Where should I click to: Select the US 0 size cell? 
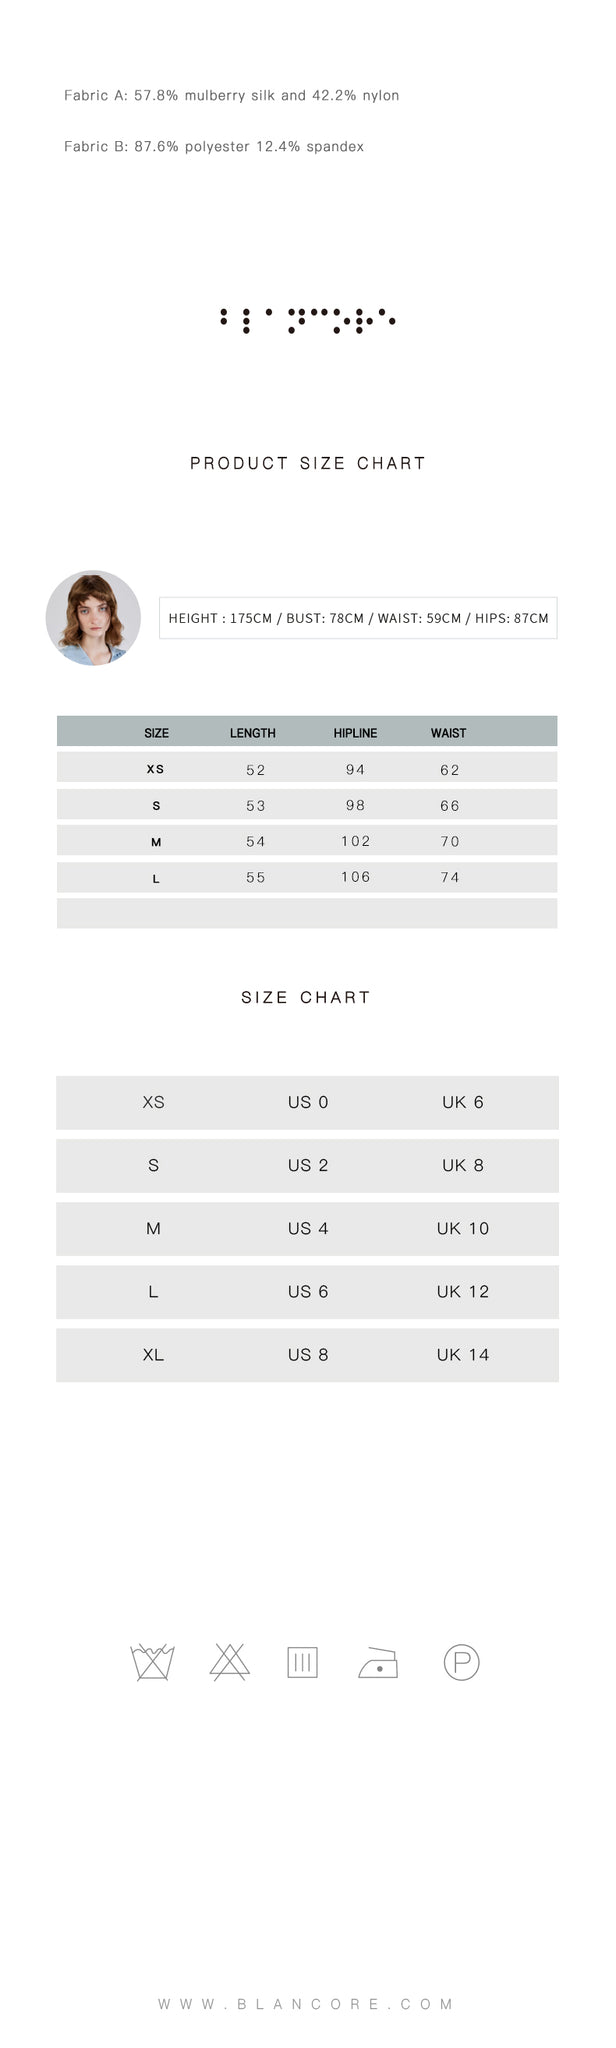click(308, 1102)
